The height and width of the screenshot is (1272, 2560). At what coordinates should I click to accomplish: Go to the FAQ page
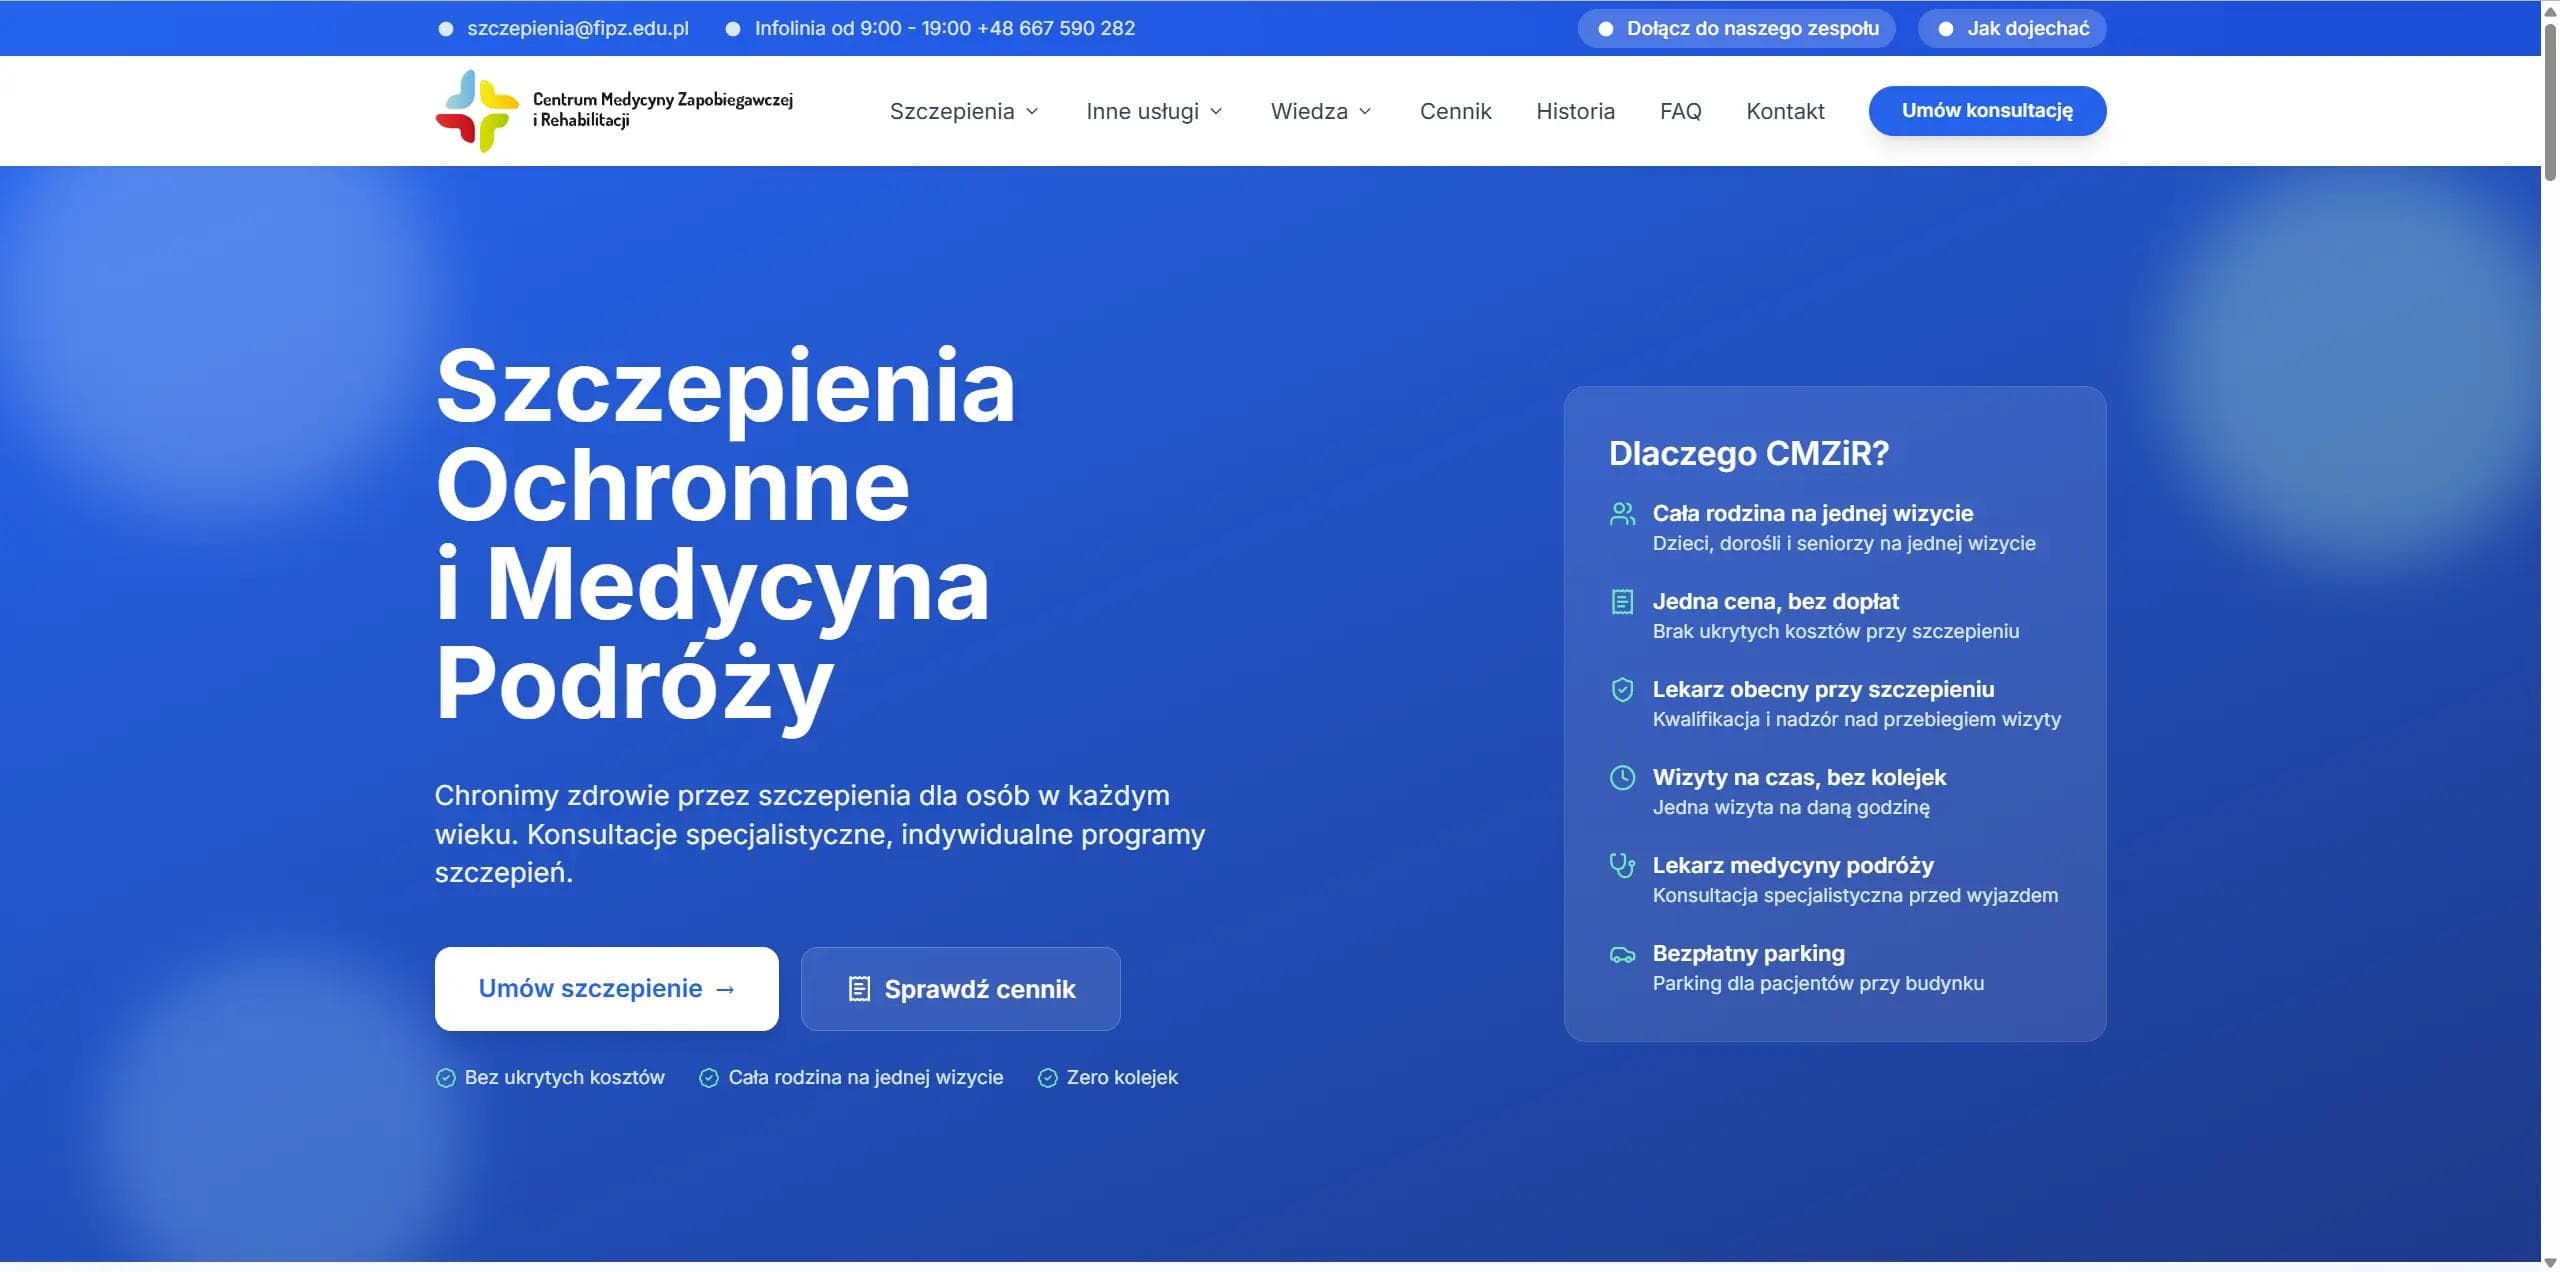tap(1680, 111)
